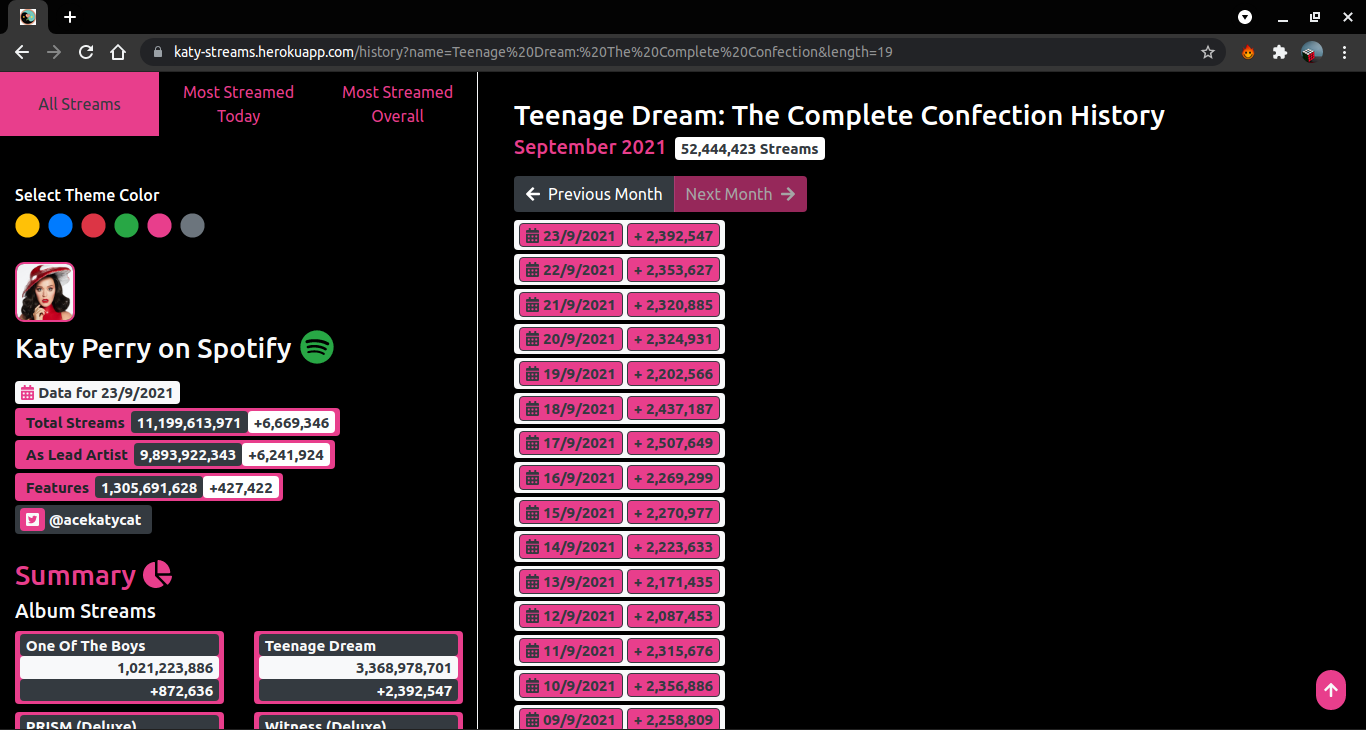Open a new browser tab
Screen dimensions: 1366x730
point(70,17)
